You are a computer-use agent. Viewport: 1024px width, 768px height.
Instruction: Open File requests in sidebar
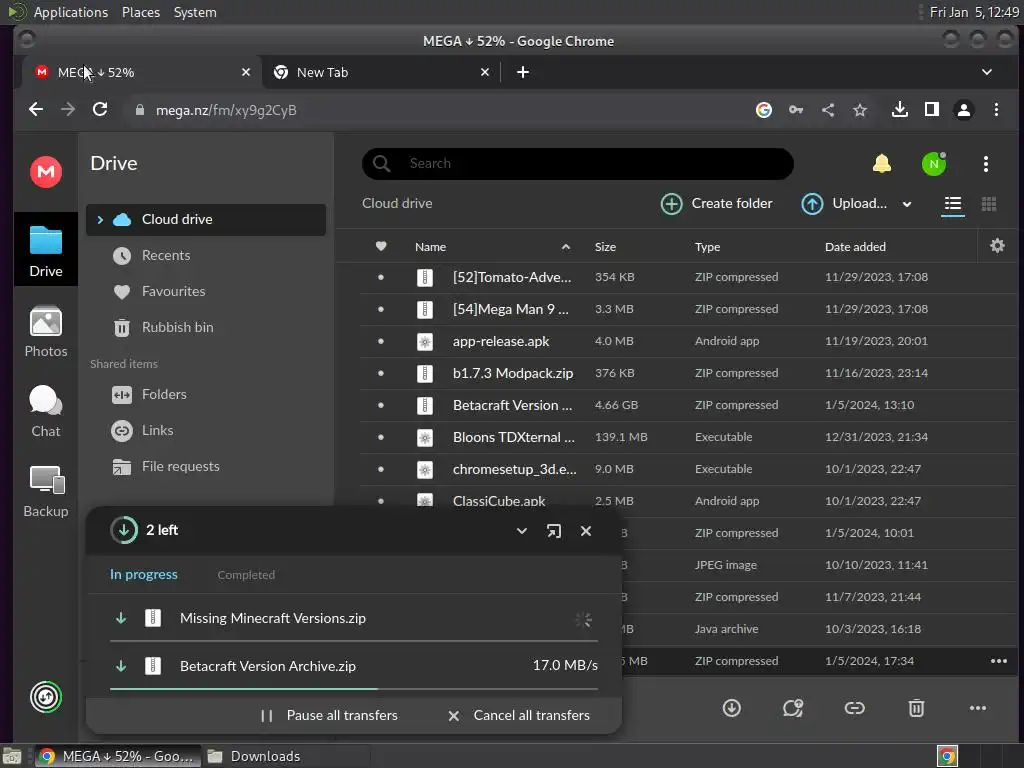[x=206, y=466]
